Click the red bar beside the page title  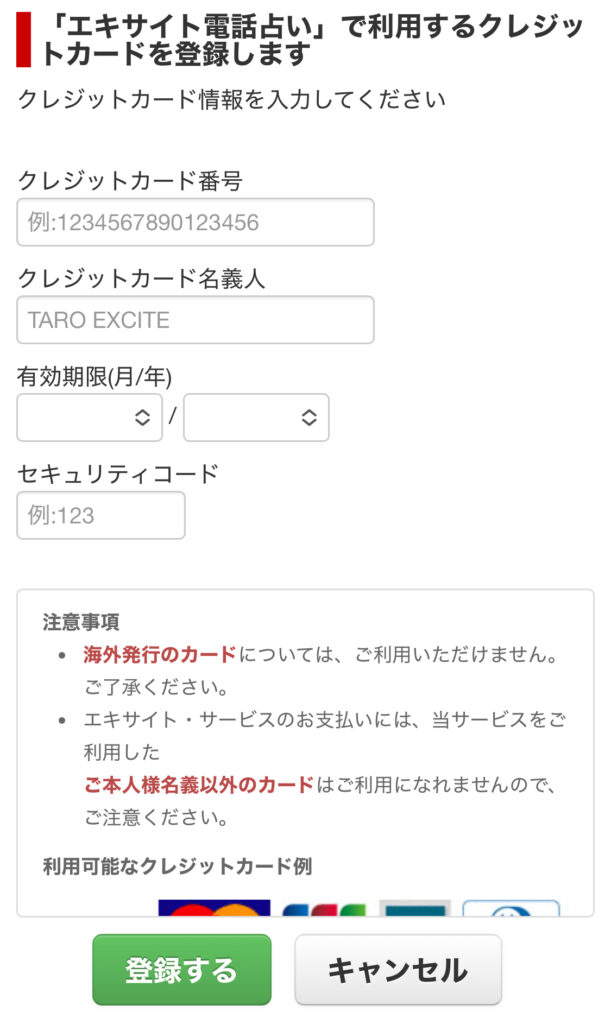[24, 40]
